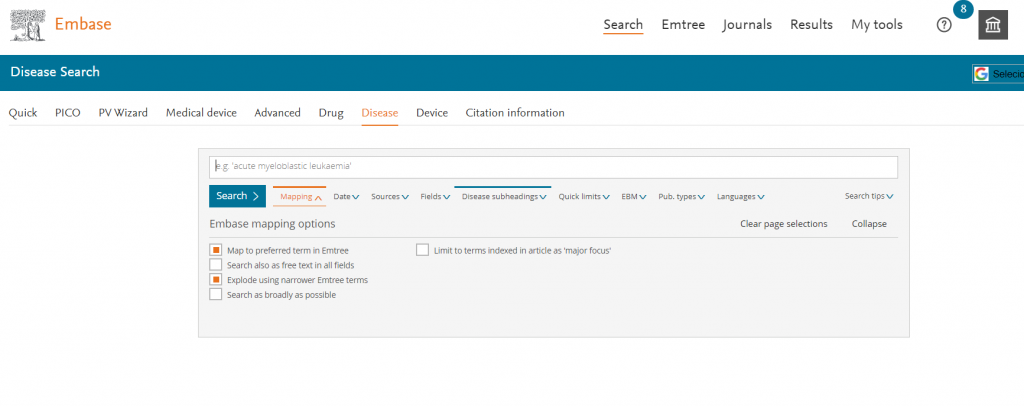
Task: Switch to the PICO search tab
Action: [x=67, y=113]
